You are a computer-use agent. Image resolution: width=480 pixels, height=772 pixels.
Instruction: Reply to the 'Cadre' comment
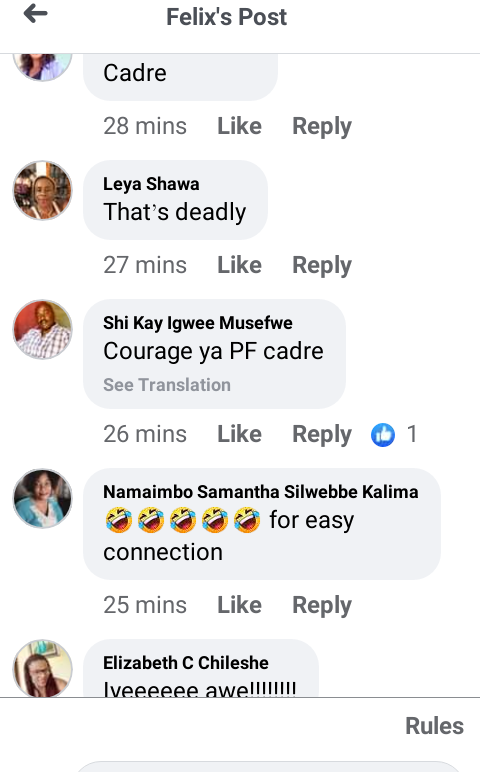322,127
